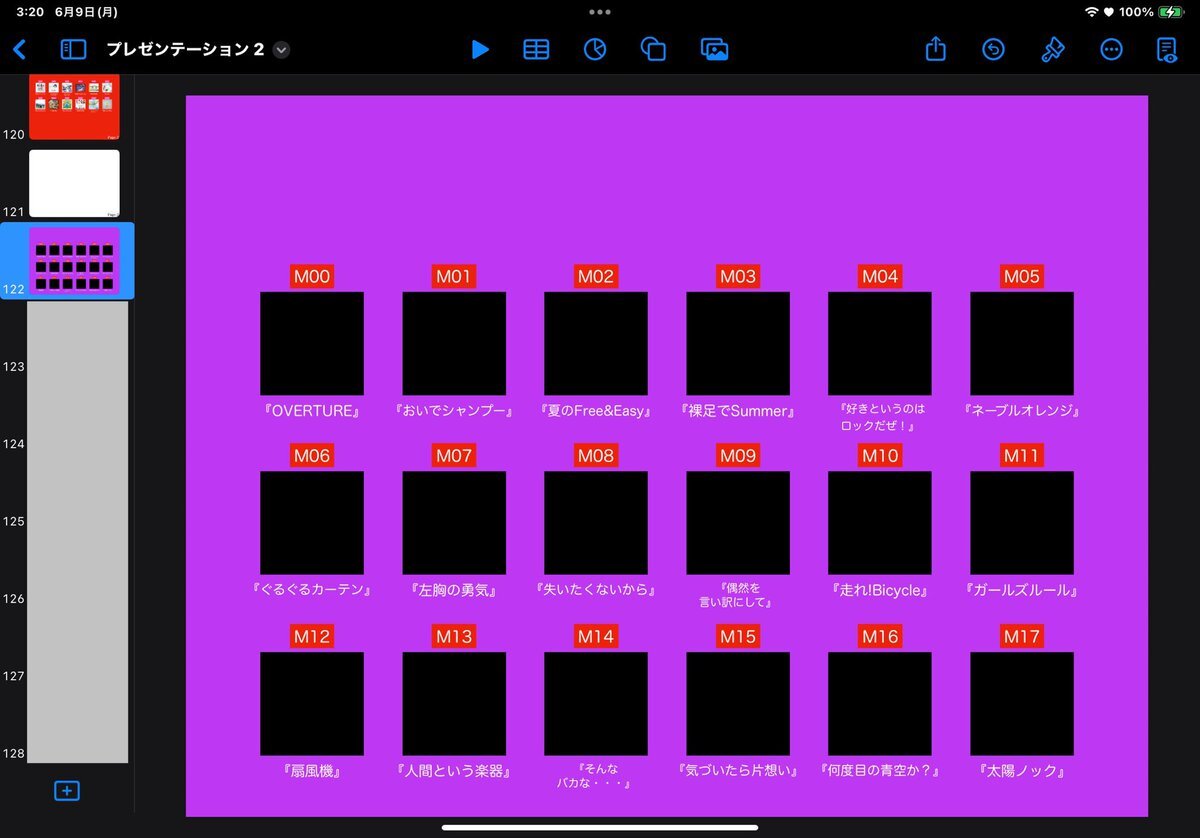Select the 『夏のFree&Easy』 caption
The image size is (1200, 838).
(596, 411)
